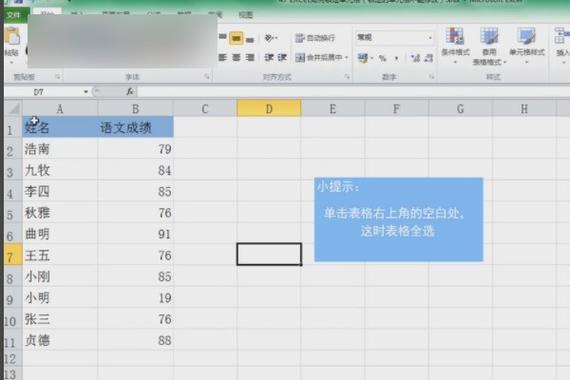Viewport: 570px width, 380px height.
Task: Toggle the highlighted middle vertical alignment
Action: point(236,38)
